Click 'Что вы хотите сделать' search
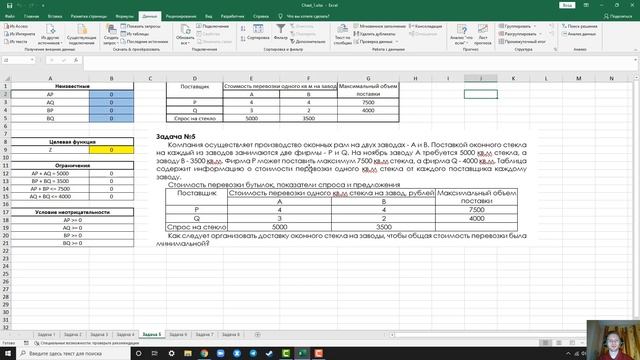 [304, 16]
